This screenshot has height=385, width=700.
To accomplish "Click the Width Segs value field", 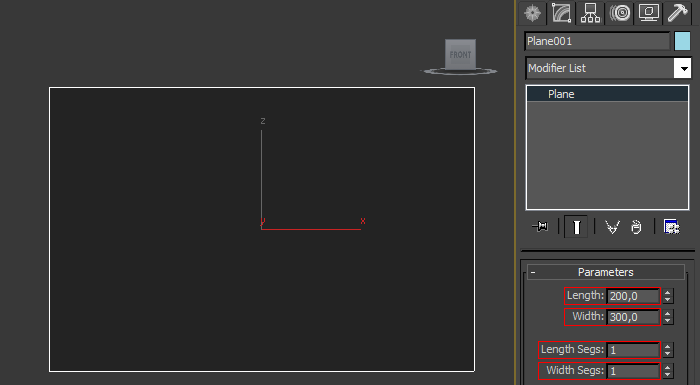I will 633,371.
